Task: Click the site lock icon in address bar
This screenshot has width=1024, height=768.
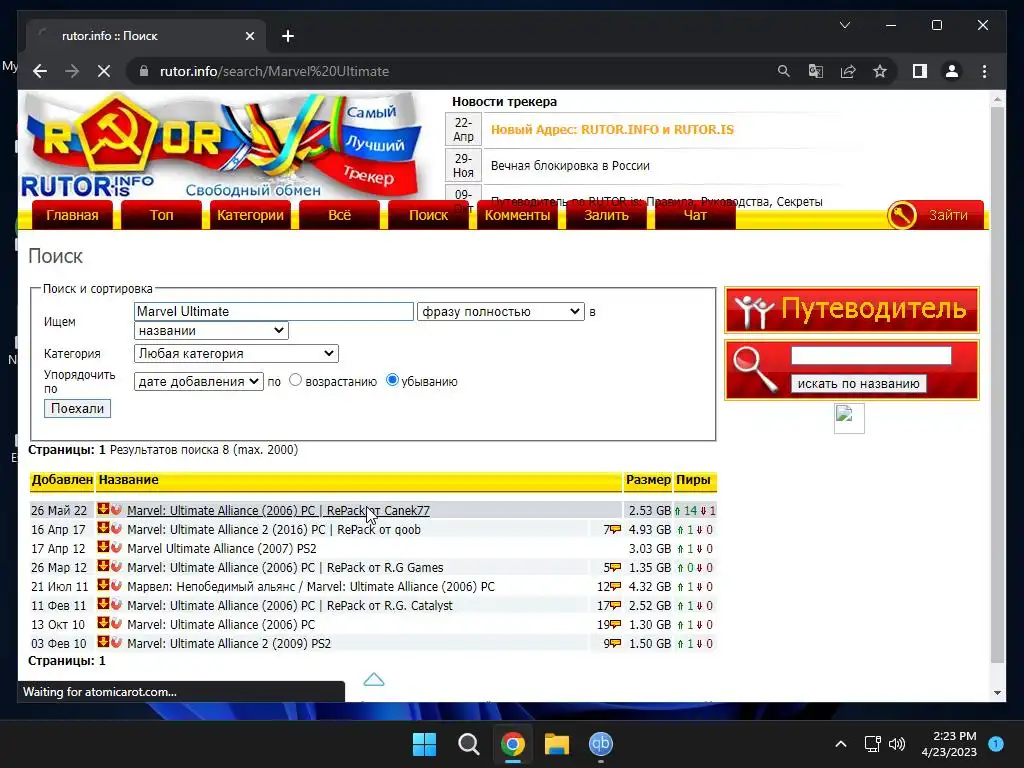Action: 144,71
